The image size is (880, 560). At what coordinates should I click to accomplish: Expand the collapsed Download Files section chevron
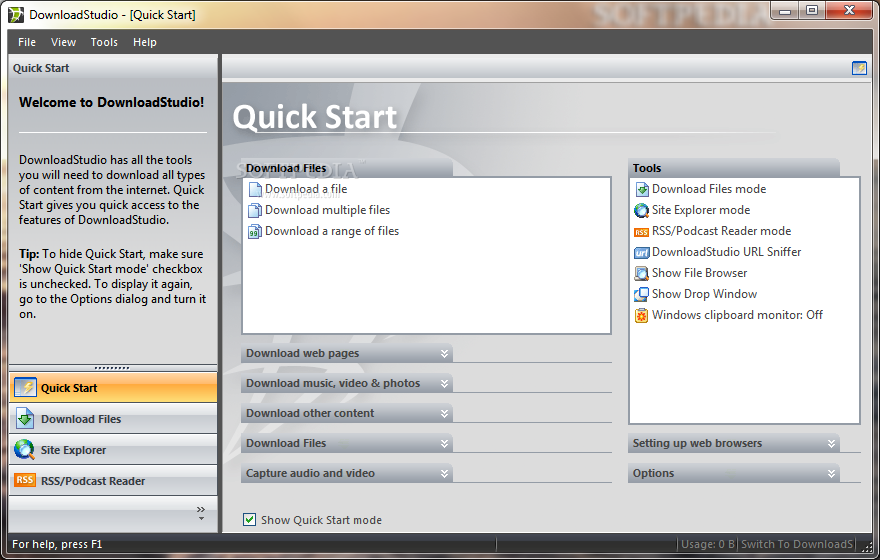[444, 443]
